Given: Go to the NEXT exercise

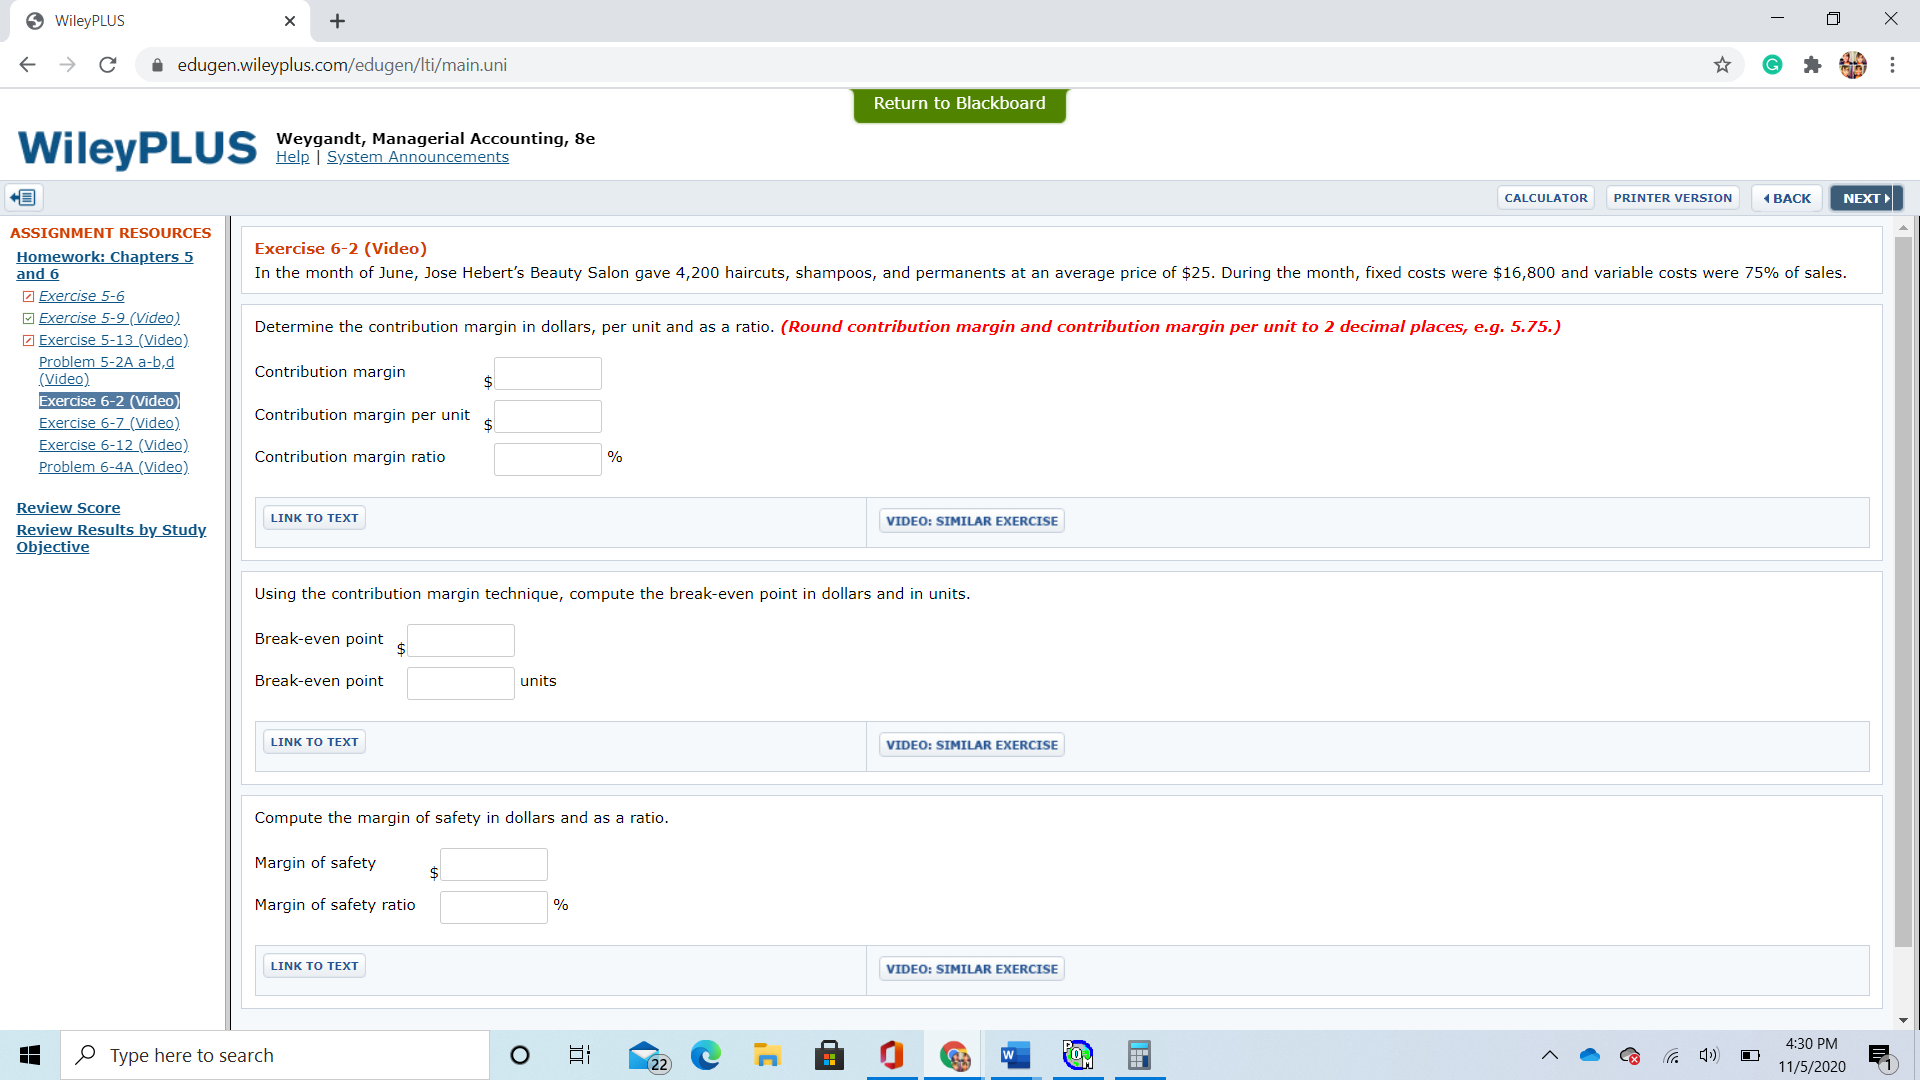Looking at the screenshot, I should pyautogui.click(x=1865, y=198).
